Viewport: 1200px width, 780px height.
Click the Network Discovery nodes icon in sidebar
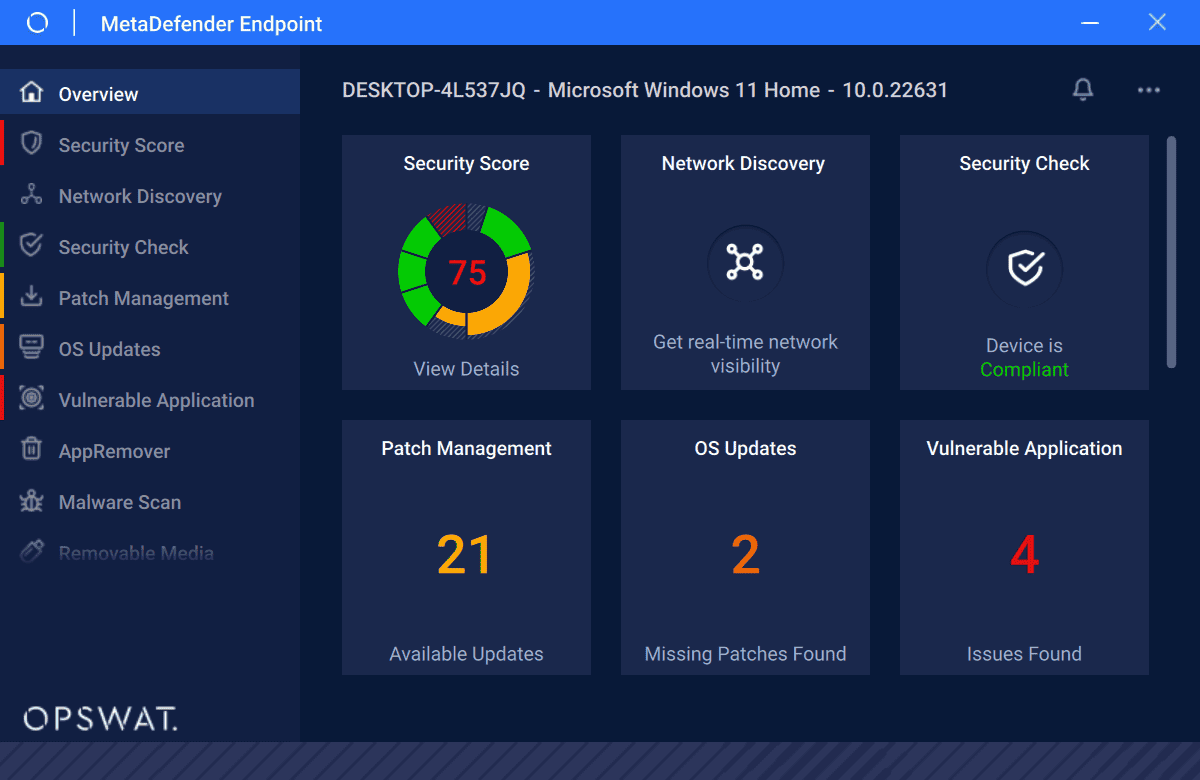[32, 195]
